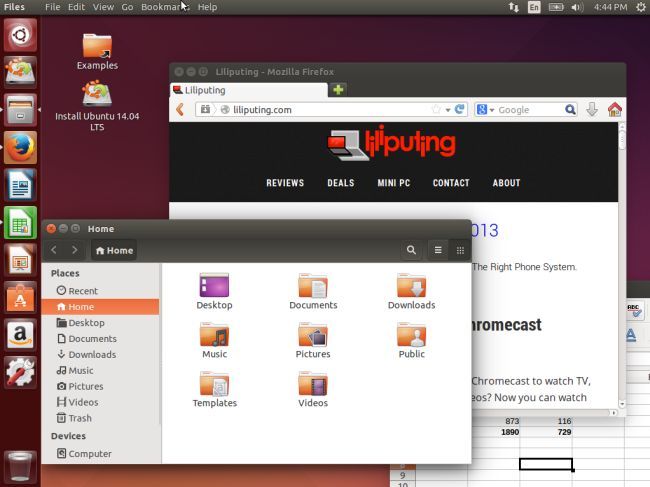Image resolution: width=650 pixels, height=487 pixels.
Task: Open the keyboard language En indicator
Action: point(534,7)
